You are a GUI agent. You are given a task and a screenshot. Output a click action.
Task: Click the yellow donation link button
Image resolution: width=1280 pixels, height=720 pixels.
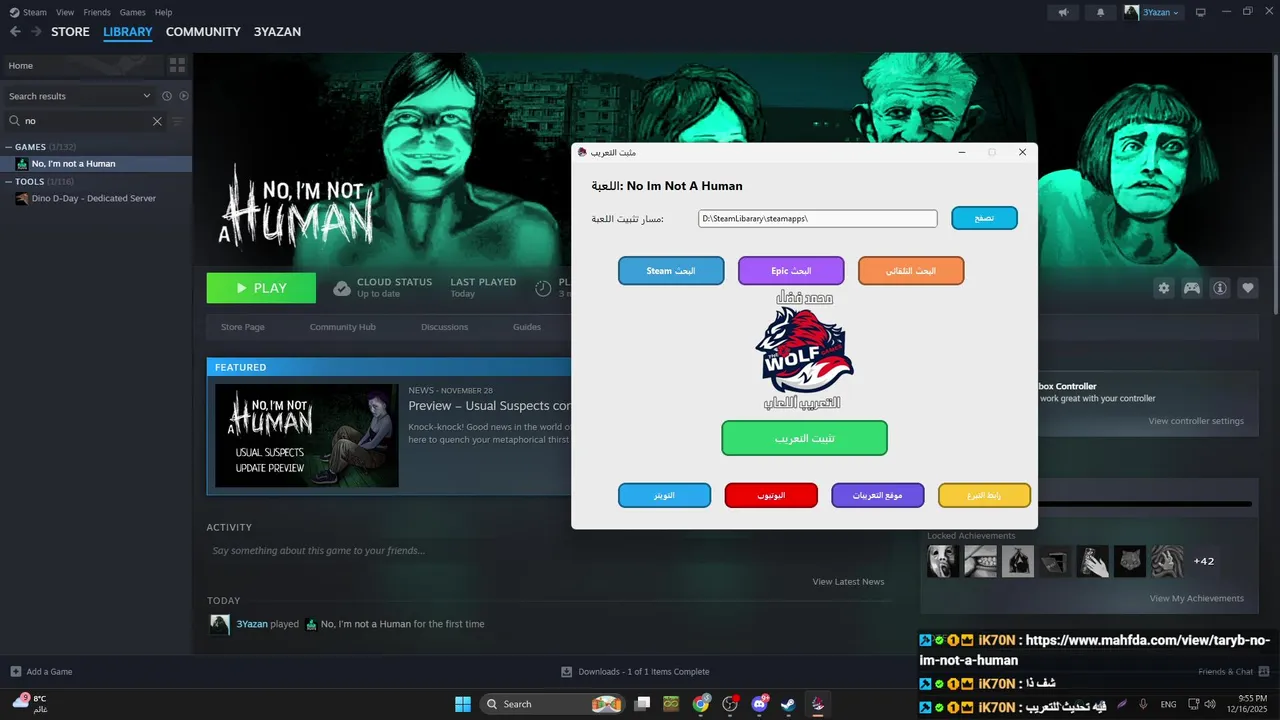tap(984, 496)
